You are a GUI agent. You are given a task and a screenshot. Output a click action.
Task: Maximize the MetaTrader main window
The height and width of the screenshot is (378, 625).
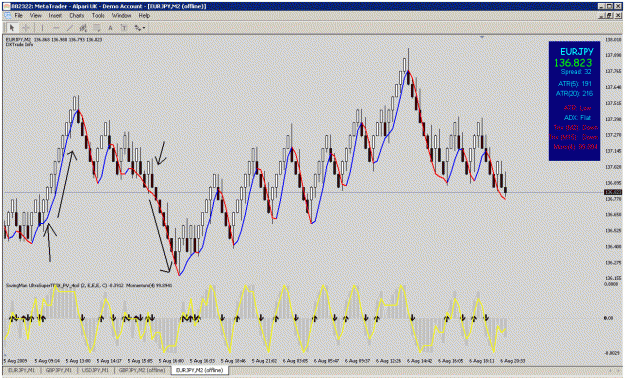click(x=609, y=6)
